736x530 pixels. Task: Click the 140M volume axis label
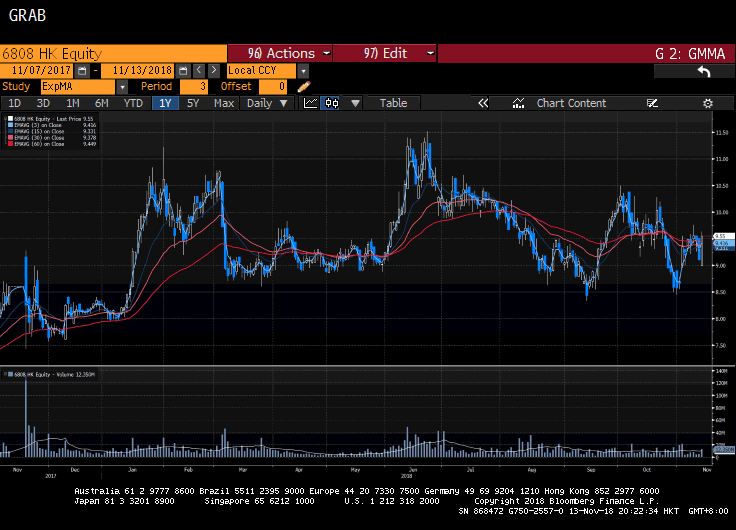pos(721,371)
